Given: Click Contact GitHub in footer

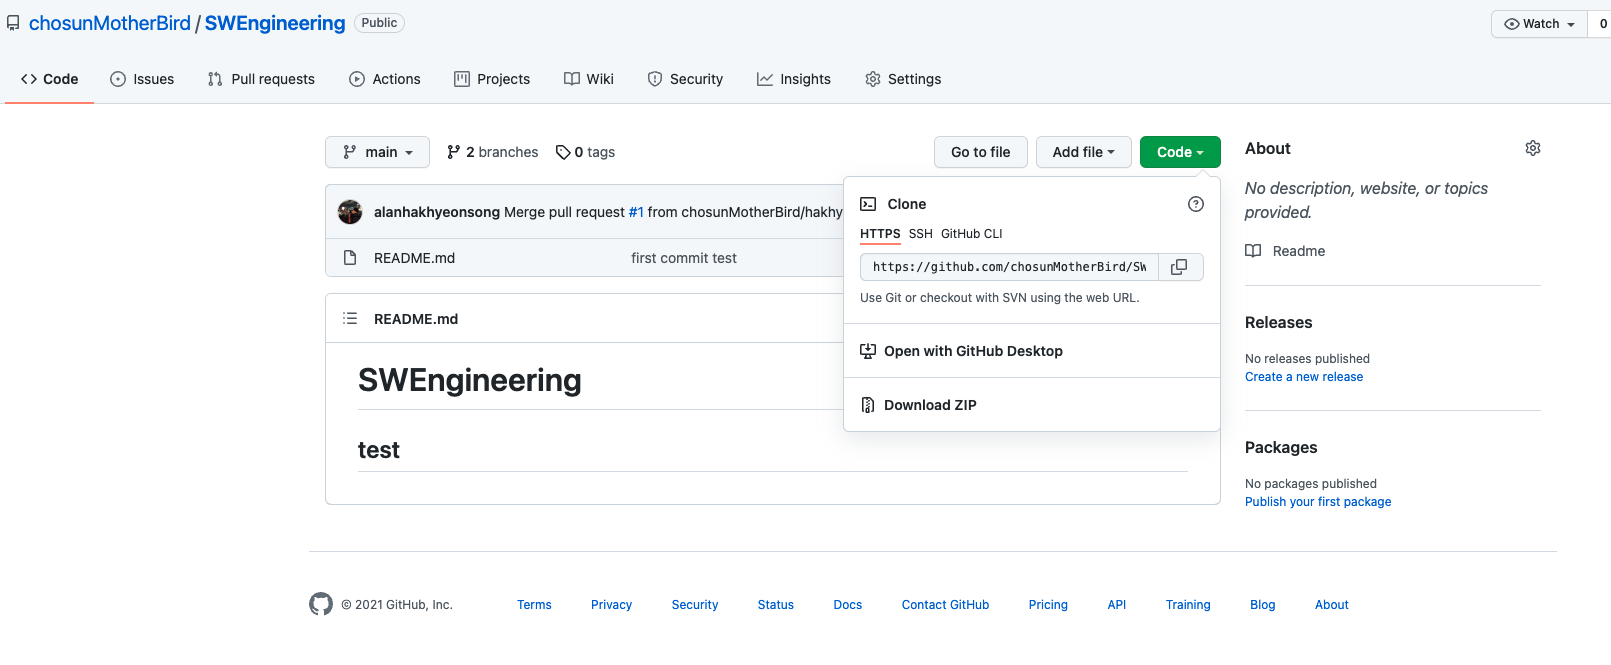Looking at the screenshot, I should tap(945, 605).
